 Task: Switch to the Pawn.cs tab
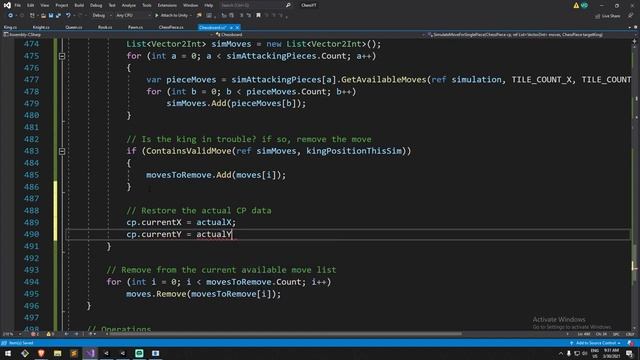click(136, 27)
